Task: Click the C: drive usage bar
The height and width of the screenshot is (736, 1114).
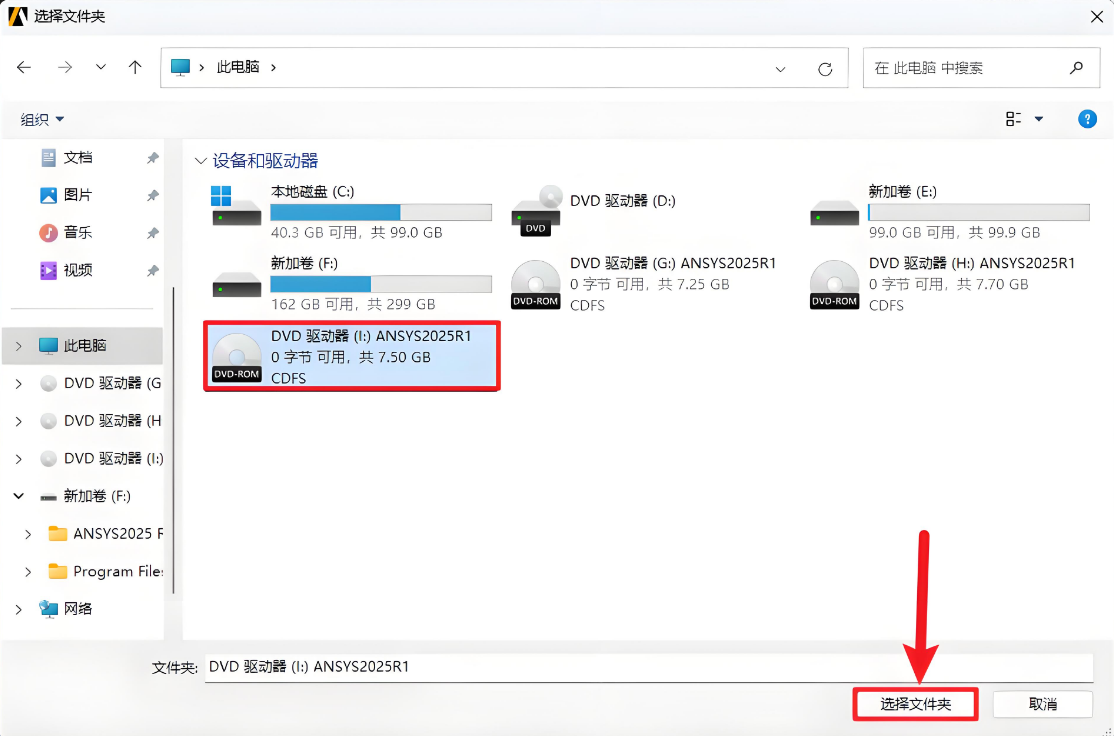Action: pos(381,212)
